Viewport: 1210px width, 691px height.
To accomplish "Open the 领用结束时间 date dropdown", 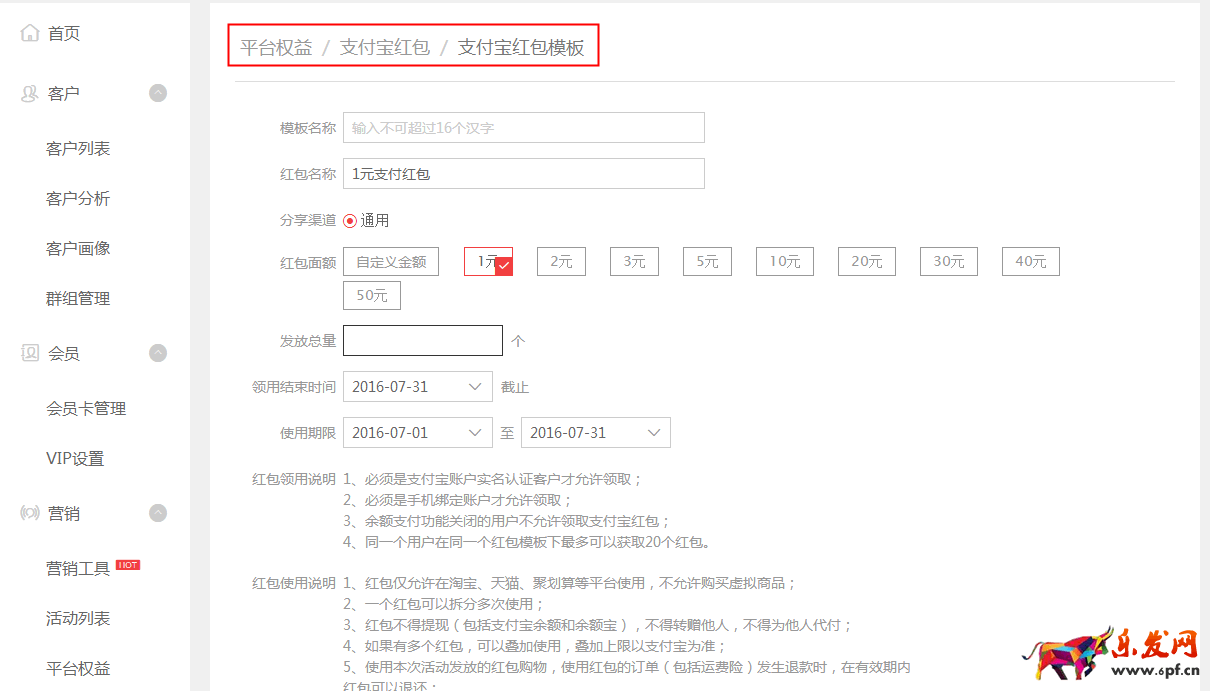I will [417, 386].
